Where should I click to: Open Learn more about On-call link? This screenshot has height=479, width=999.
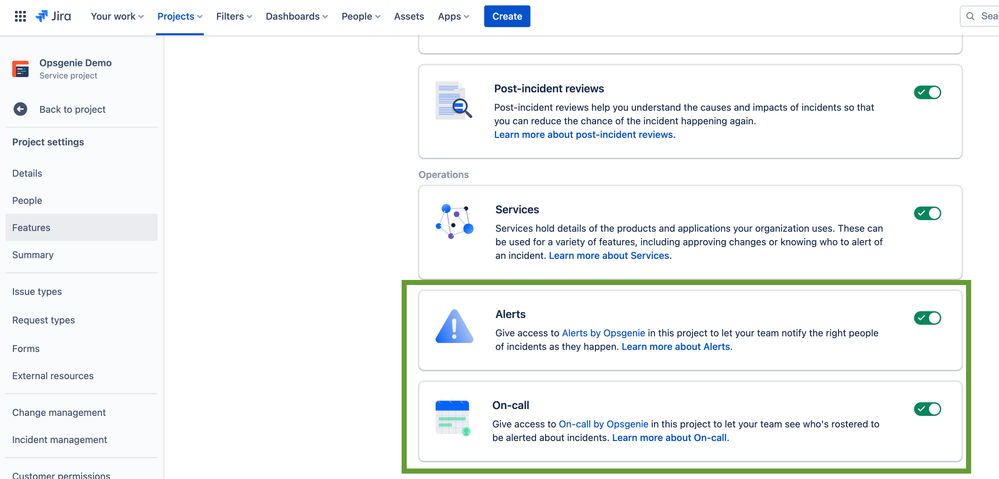click(670, 438)
